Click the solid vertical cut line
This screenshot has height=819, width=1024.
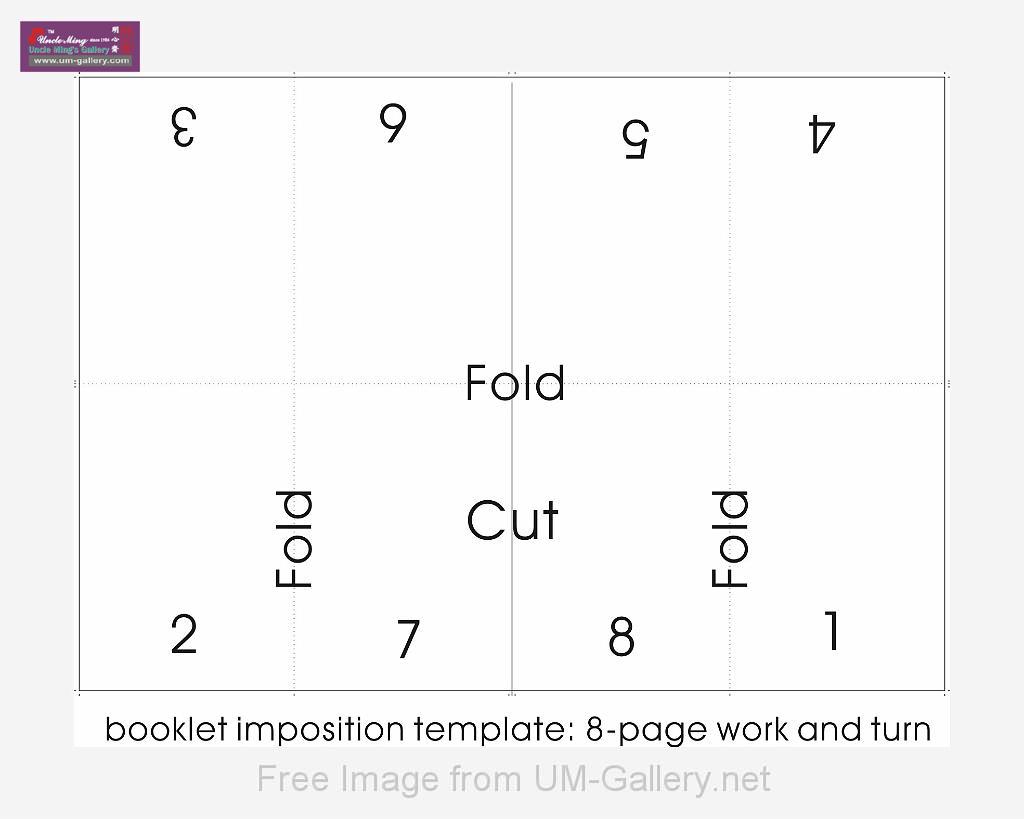[512, 250]
